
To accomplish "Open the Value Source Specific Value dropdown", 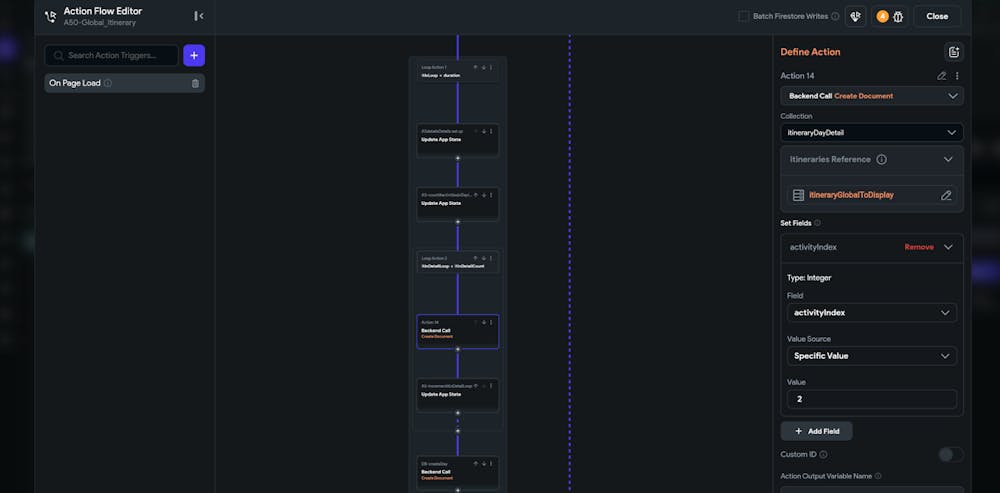I will (x=872, y=356).
